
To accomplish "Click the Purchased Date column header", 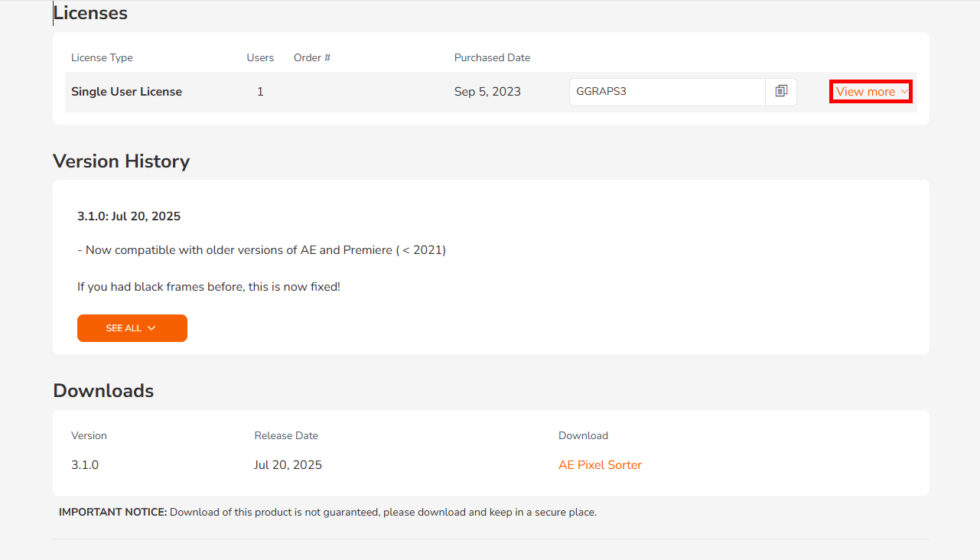I will pos(492,58).
